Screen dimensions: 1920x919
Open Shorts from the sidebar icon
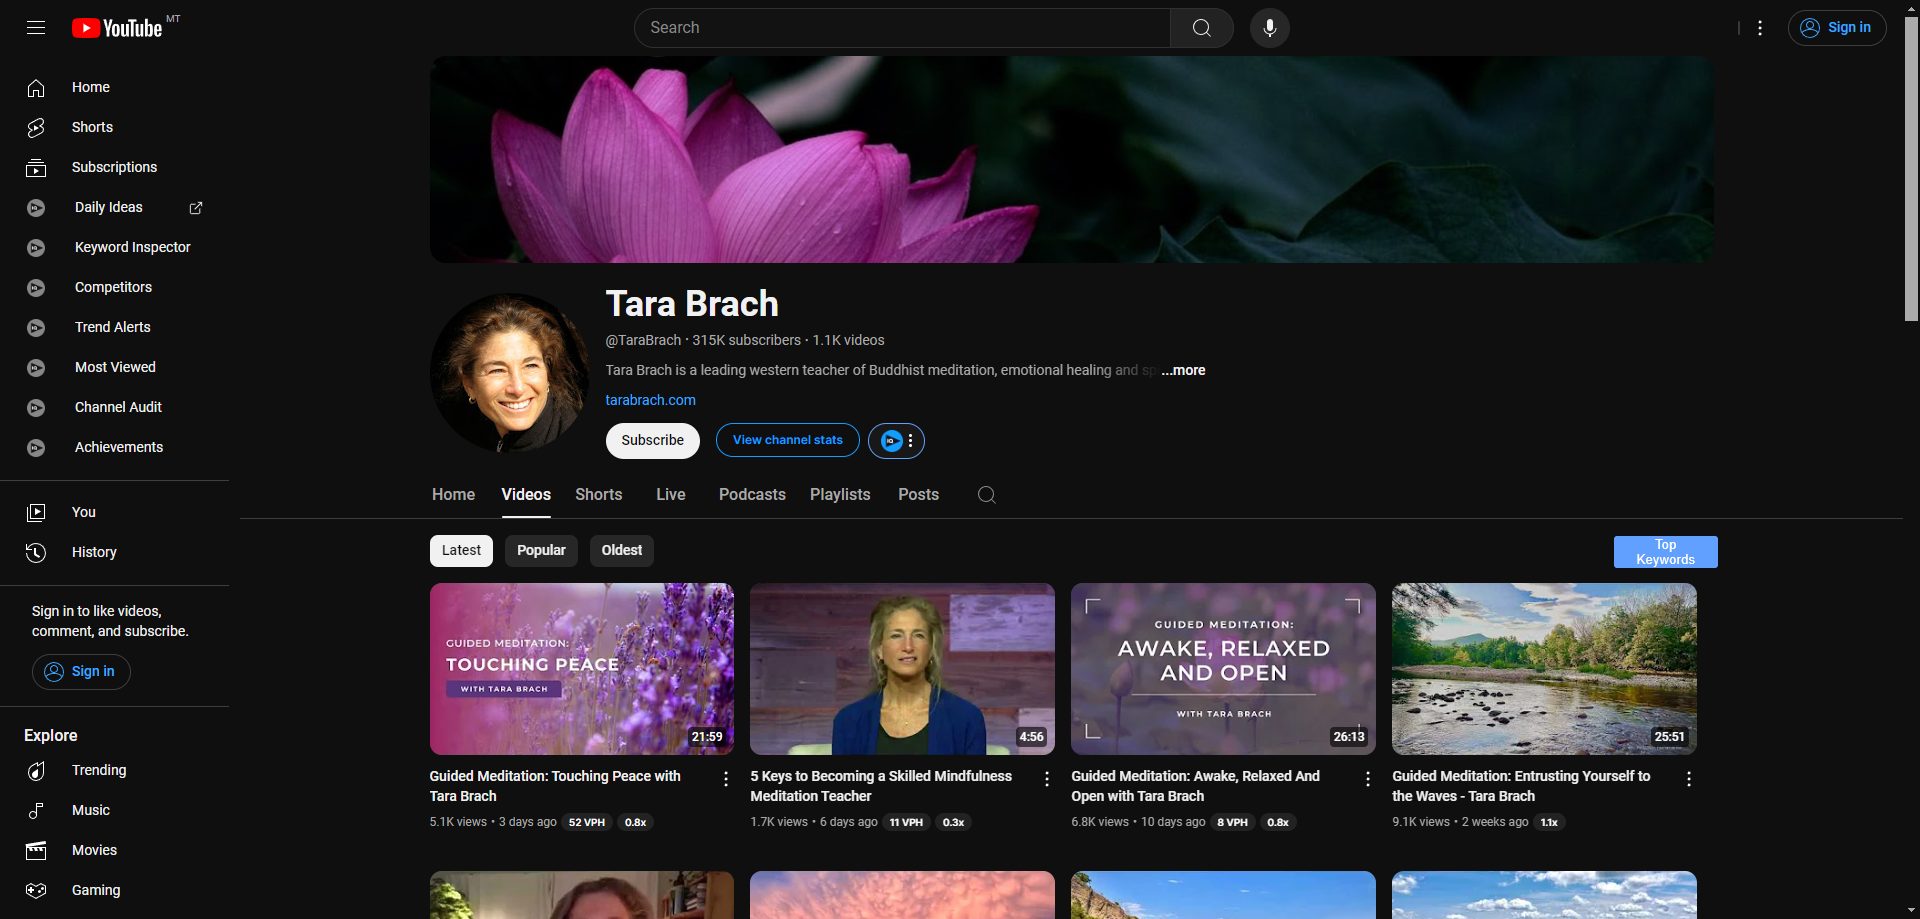coord(36,128)
